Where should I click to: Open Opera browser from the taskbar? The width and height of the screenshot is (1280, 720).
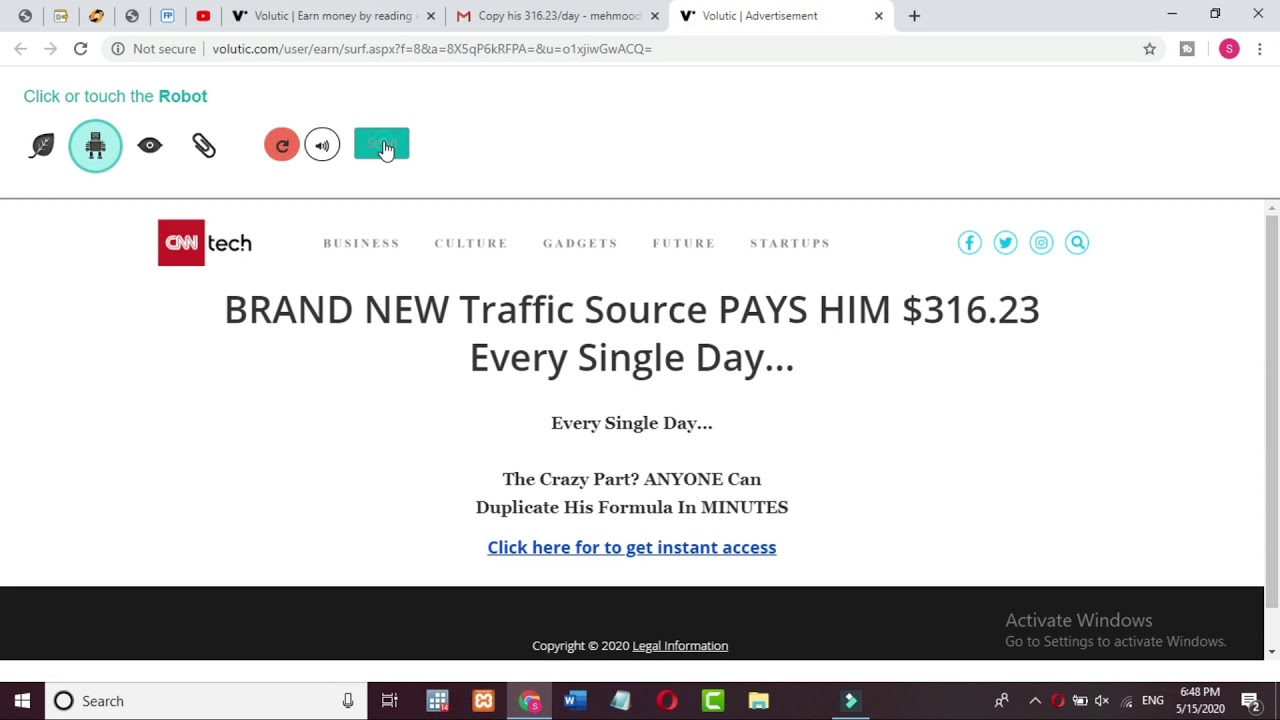coord(667,701)
